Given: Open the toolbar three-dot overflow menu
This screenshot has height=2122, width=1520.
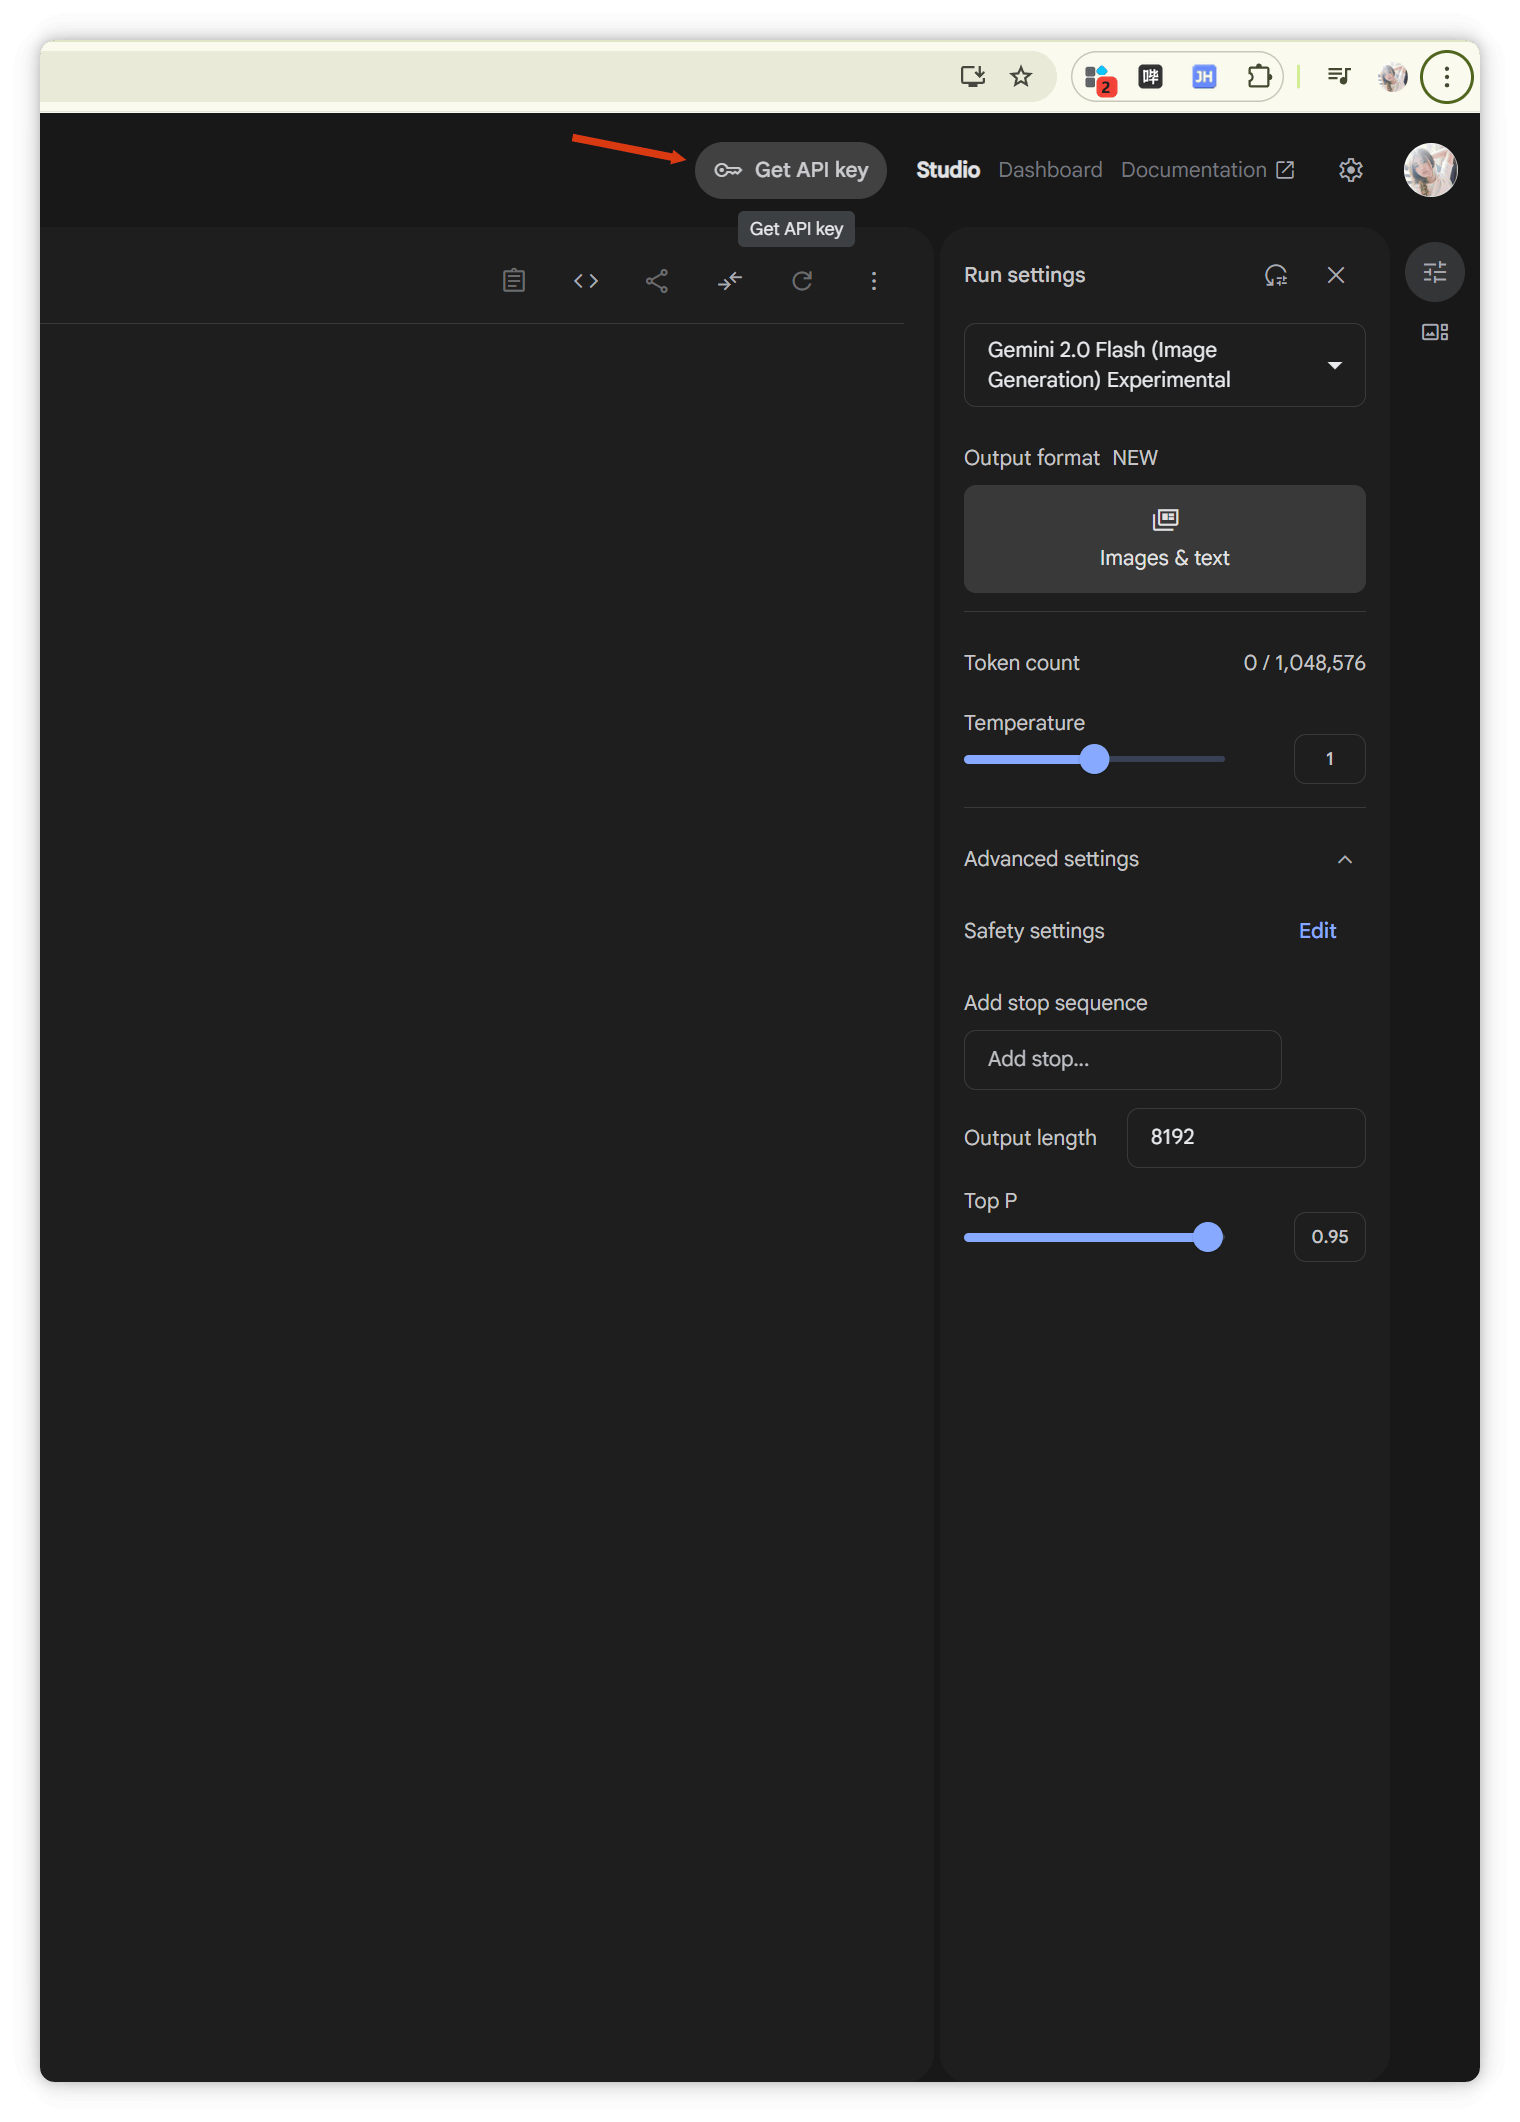Looking at the screenshot, I should [874, 281].
